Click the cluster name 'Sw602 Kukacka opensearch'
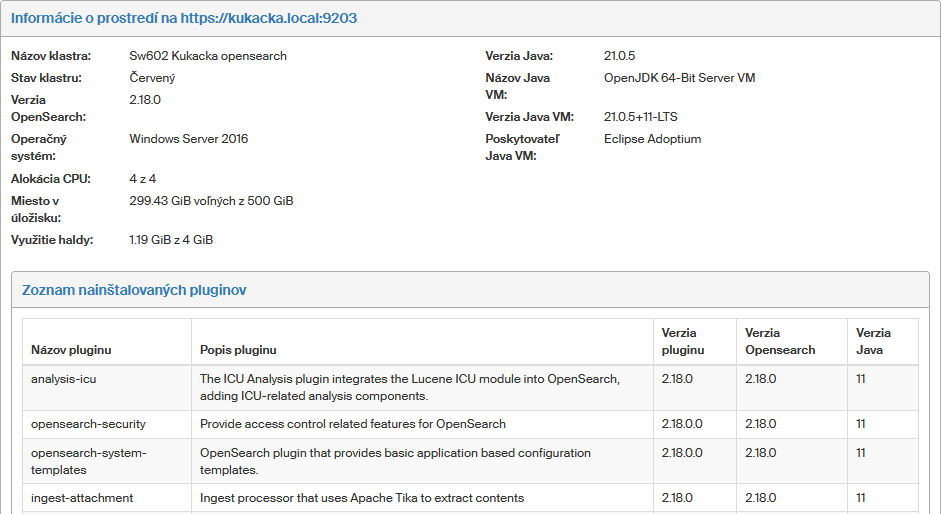Screen dimensions: 941x514 [208, 56]
